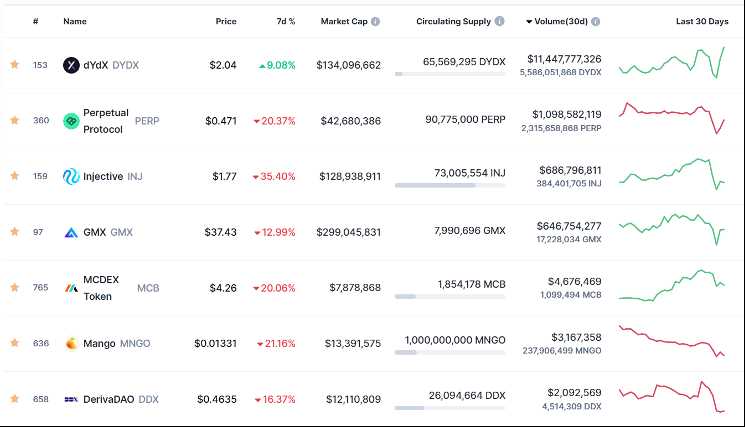Click the Circulating Supply info icon
745x427 pixels.
(500, 21)
